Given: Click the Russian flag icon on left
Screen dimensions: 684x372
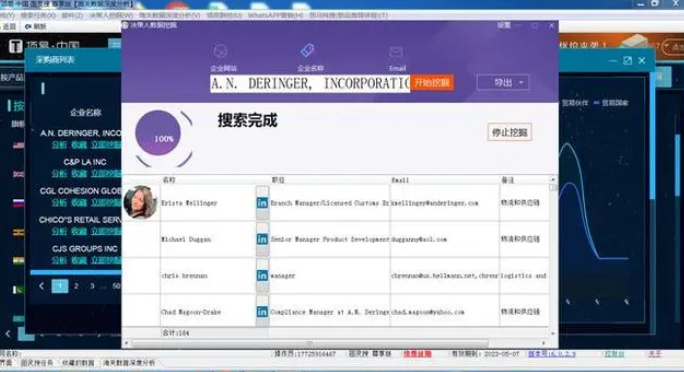Looking at the screenshot, I should (18, 203).
